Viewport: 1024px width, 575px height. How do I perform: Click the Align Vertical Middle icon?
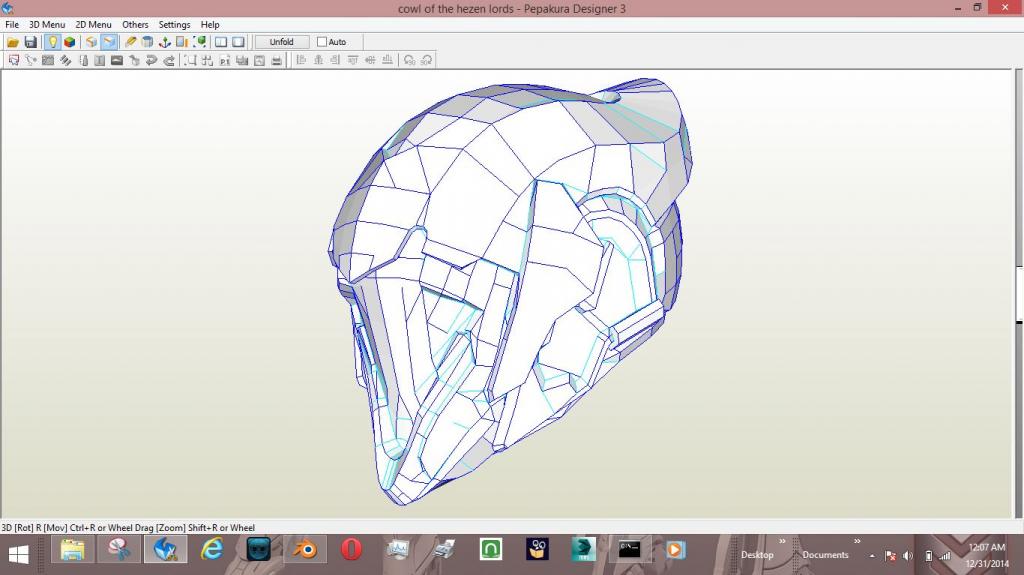370,60
